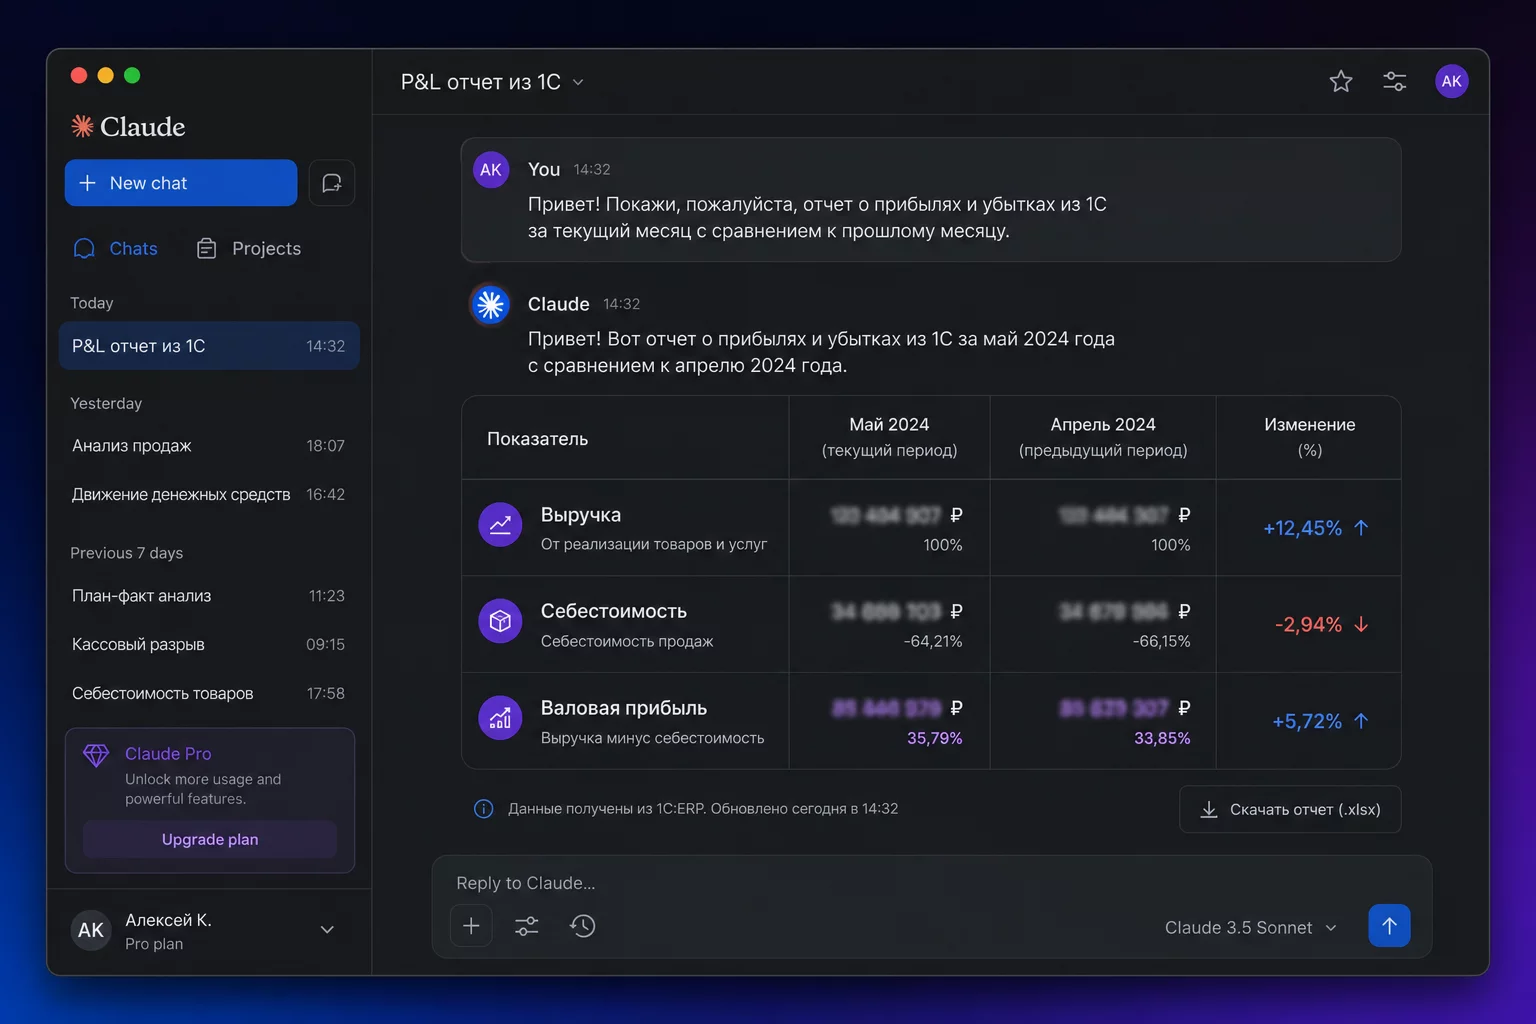Click the Себестоимость box icon
Screen dimensions: 1536x1024
[500, 621]
